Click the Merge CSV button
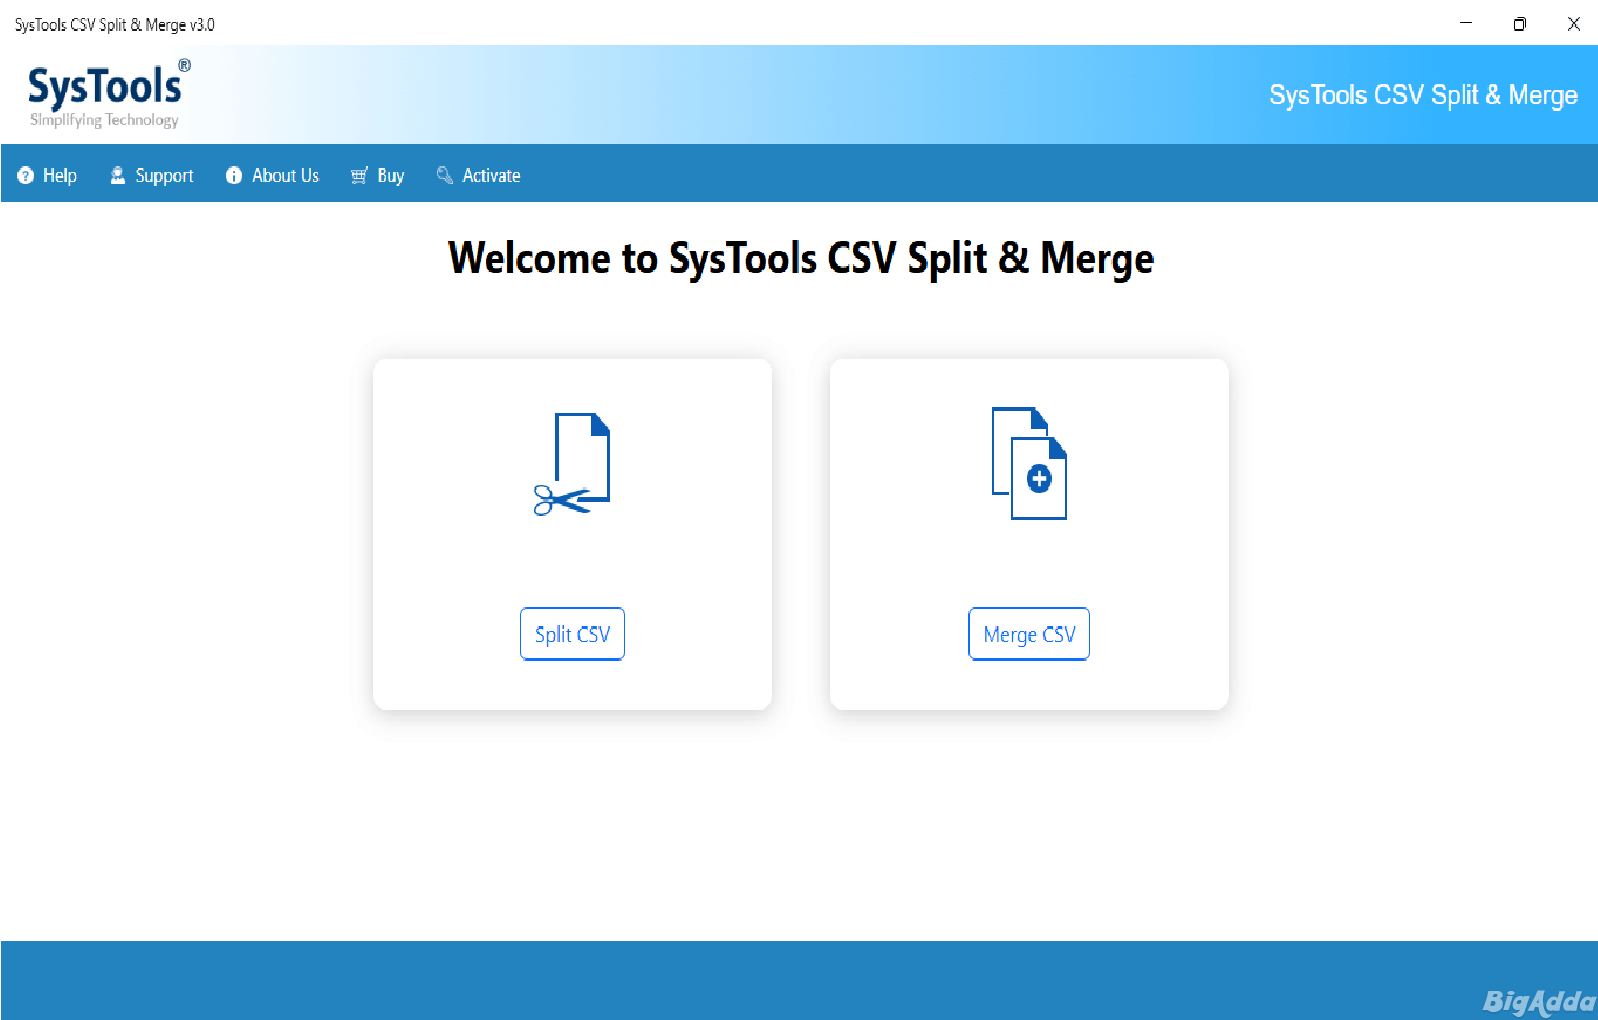The image size is (1598, 1020). pos(1029,634)
